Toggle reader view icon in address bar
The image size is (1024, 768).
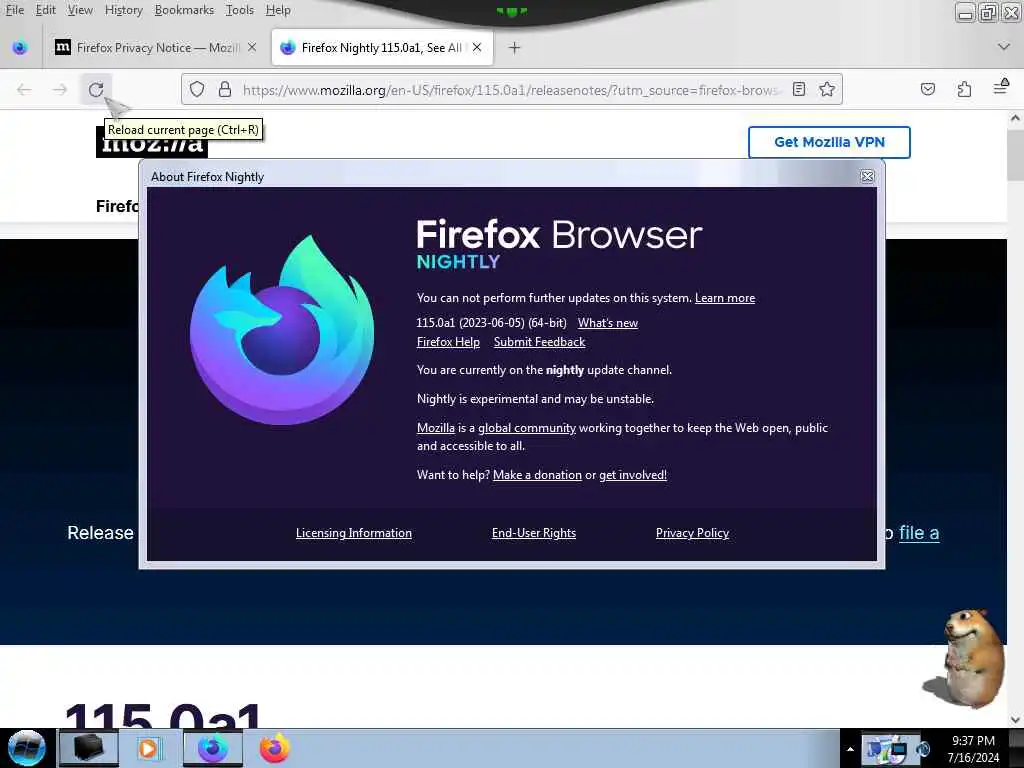pyautogui.click(x=799, y=89)
